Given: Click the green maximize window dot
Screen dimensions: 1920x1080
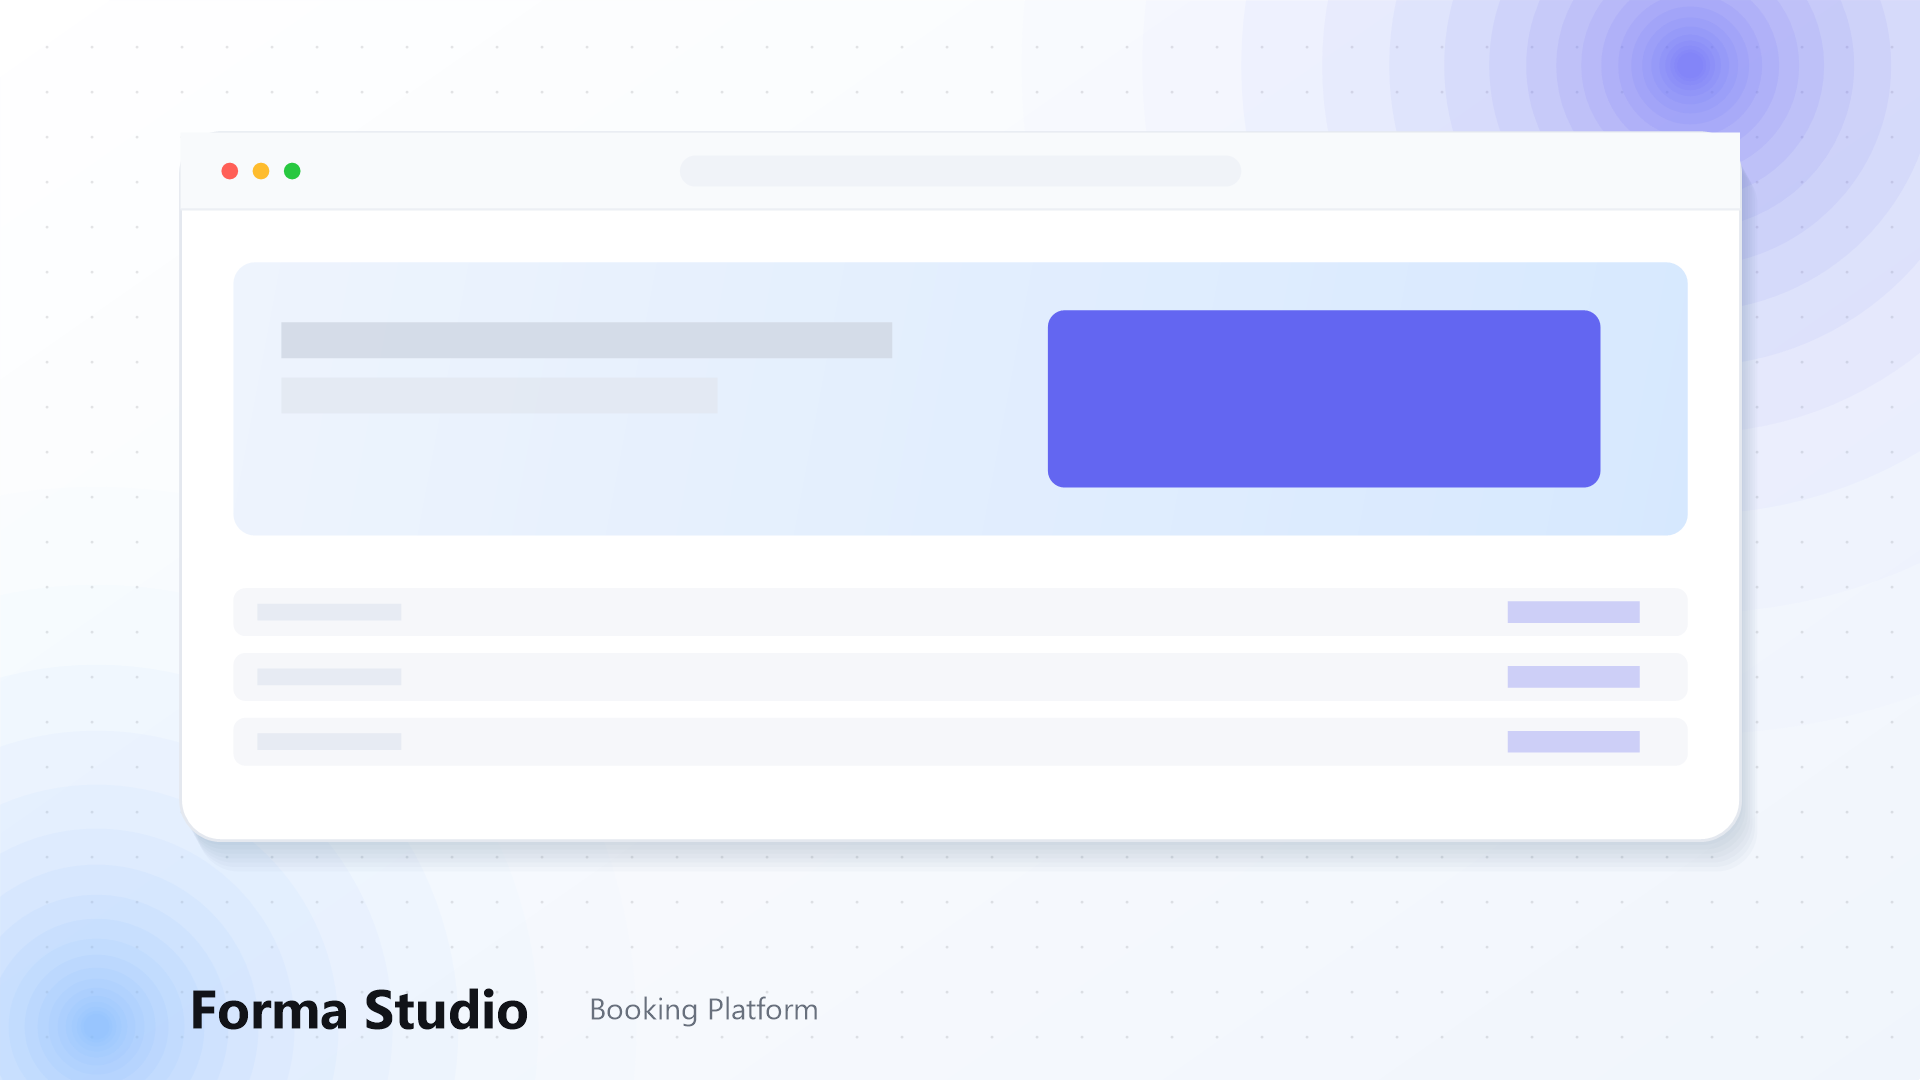Looking at the screenshot, I should tap(292, 171).
